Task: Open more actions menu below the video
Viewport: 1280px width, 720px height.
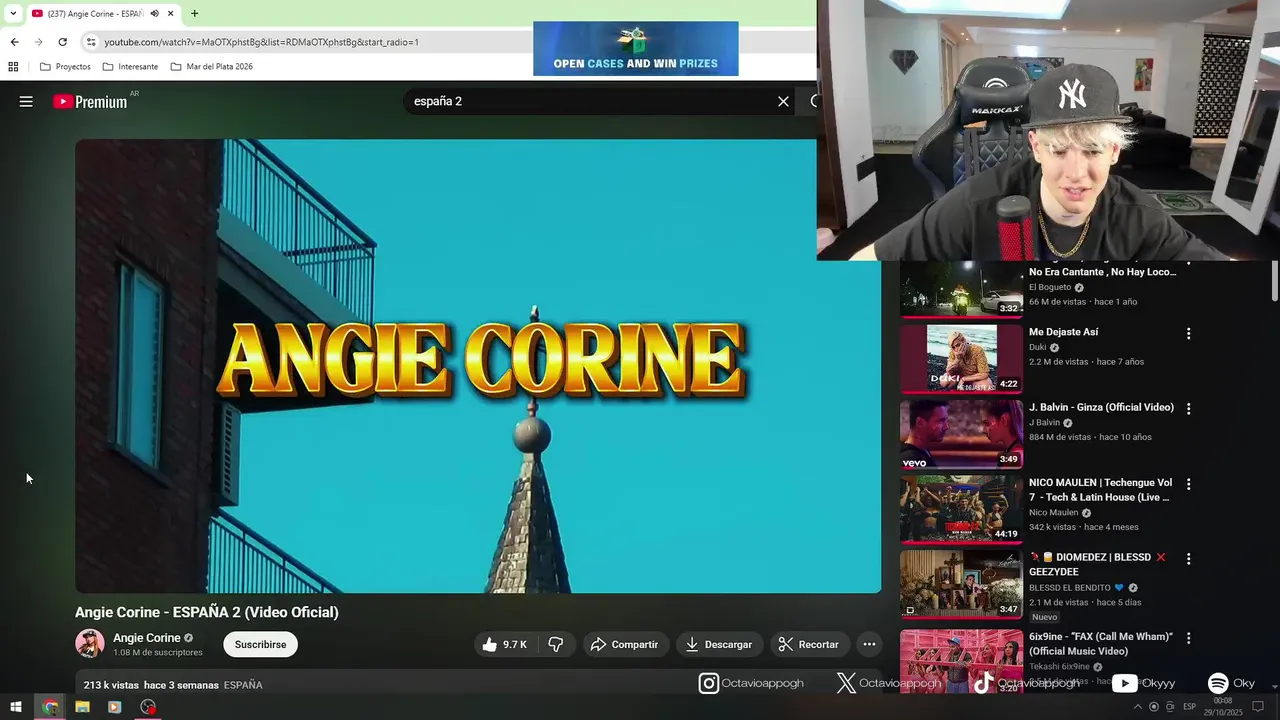Action: click(x=869, y=645)
